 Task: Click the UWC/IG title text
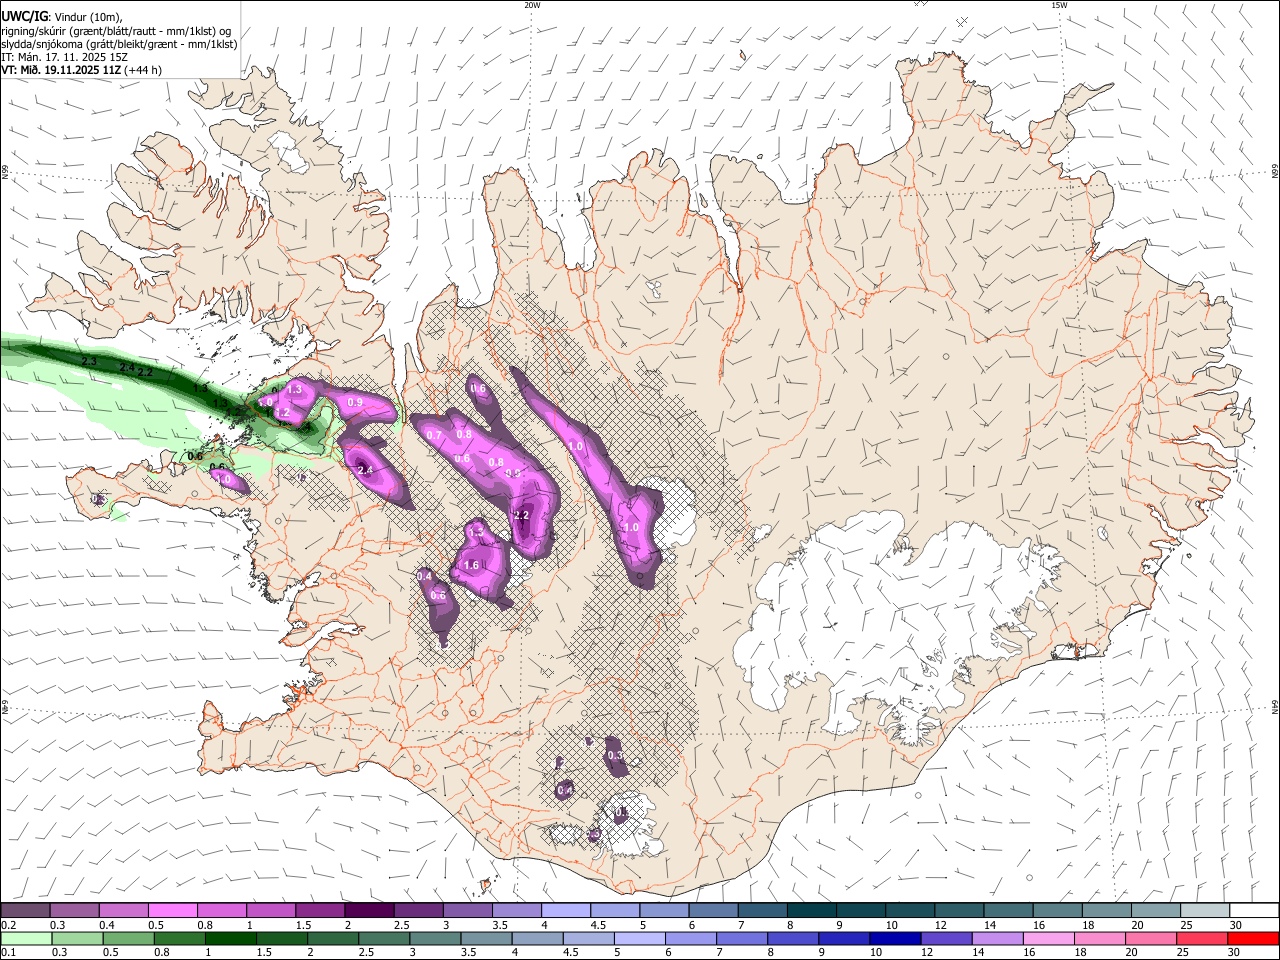(24, 16)
